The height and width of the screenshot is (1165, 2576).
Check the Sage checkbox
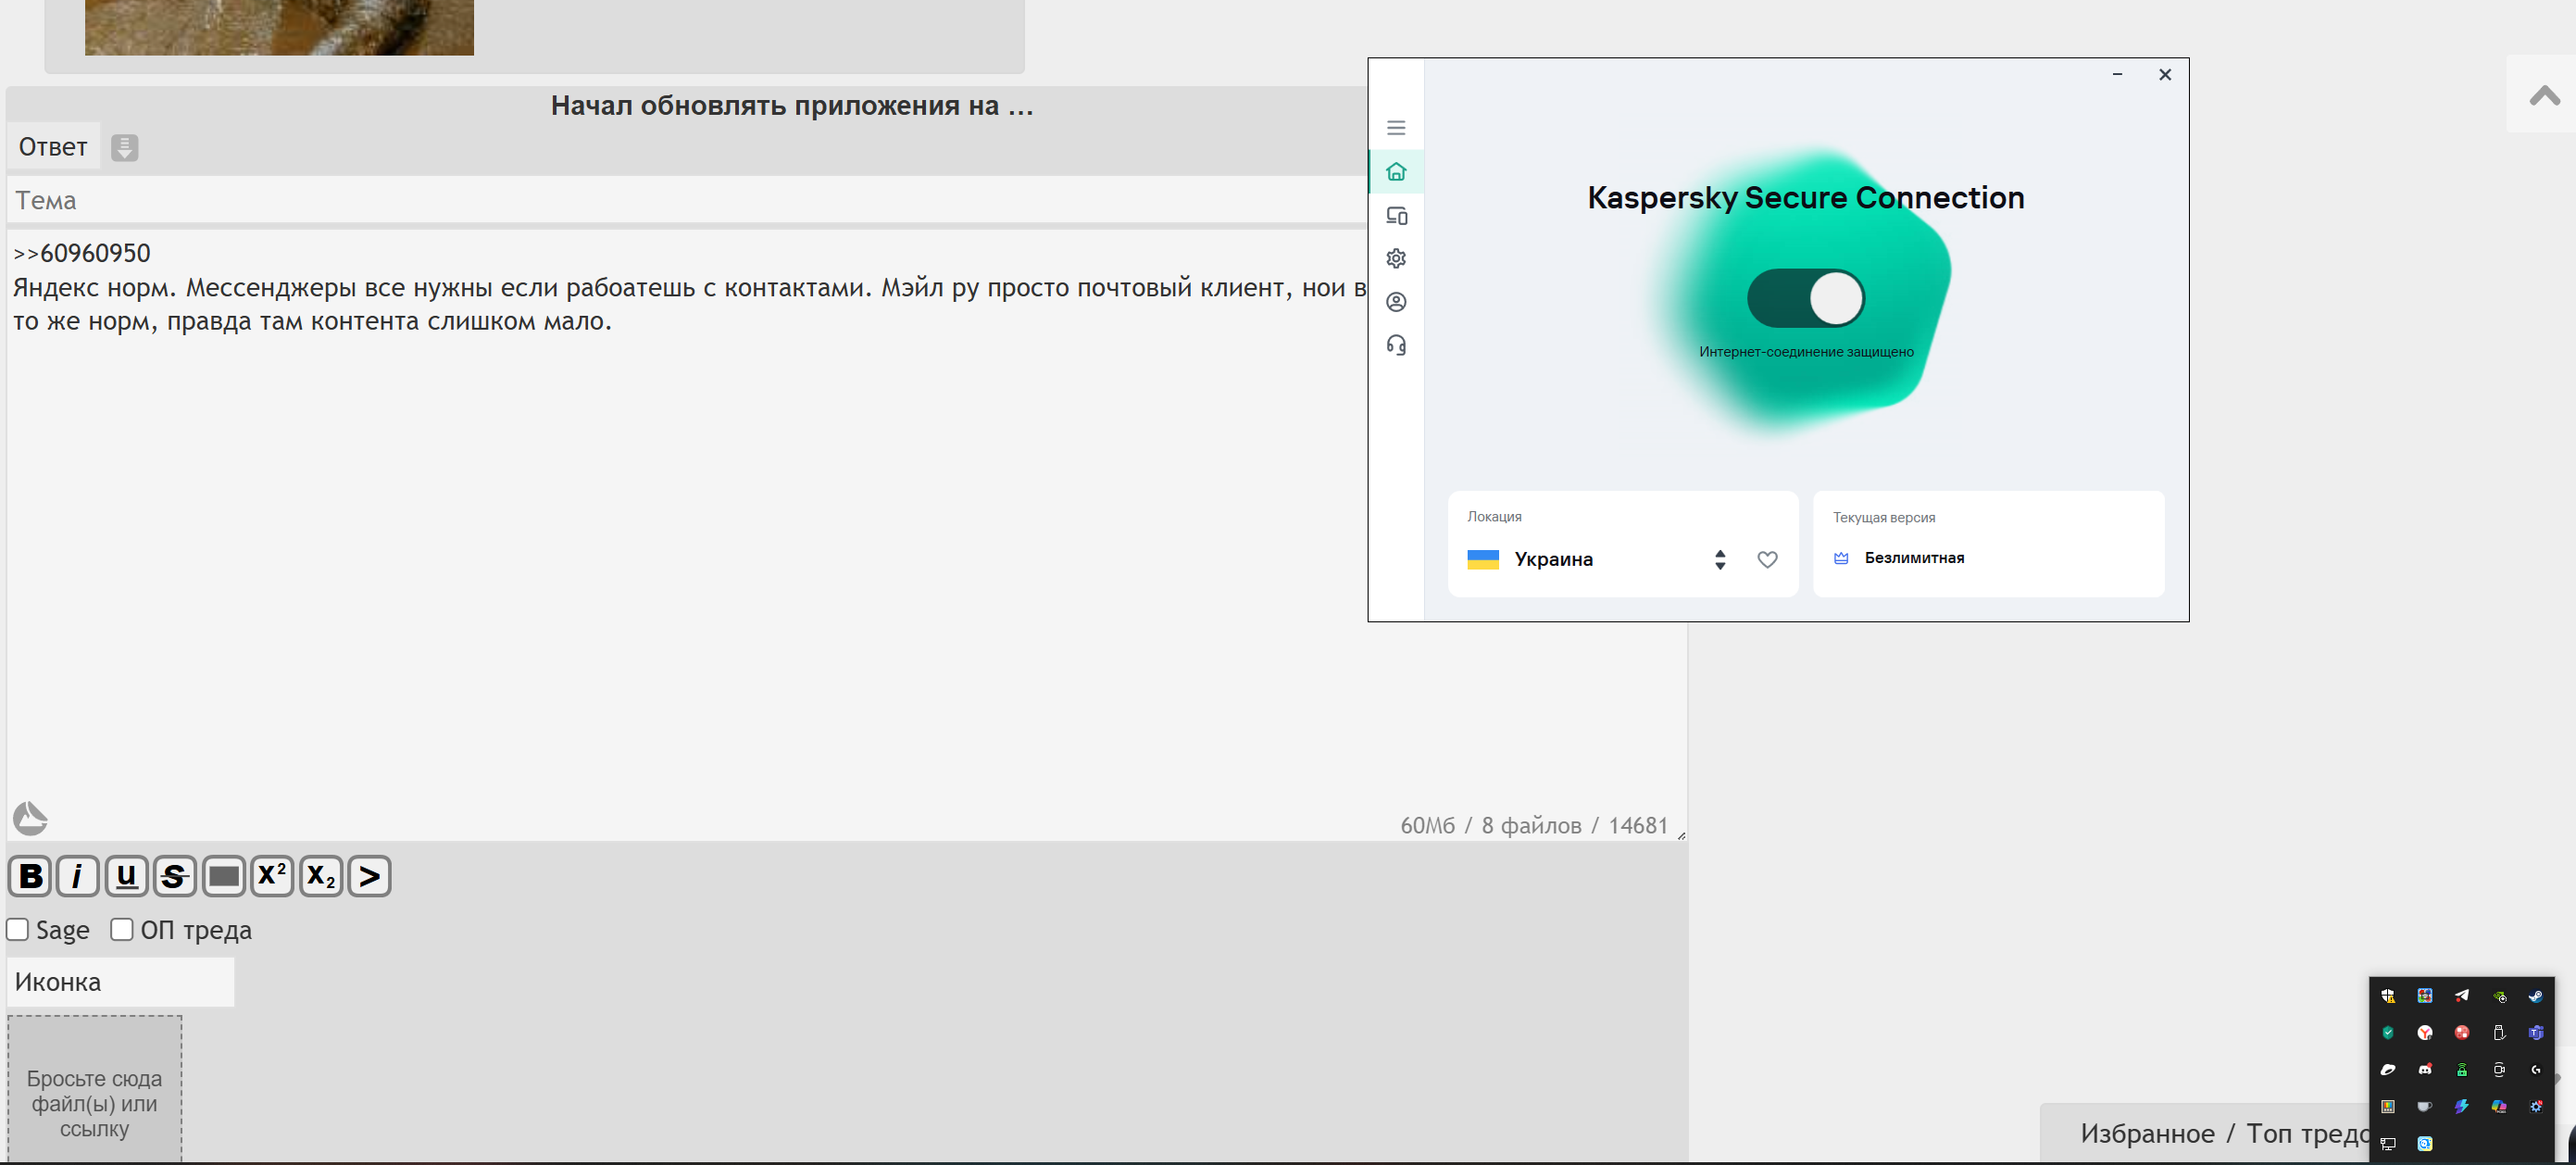click(18, 930)
